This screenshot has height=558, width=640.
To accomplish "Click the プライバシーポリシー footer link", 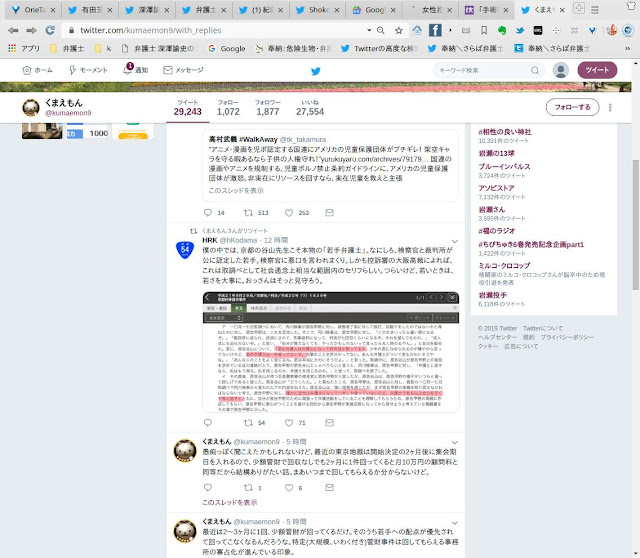I will (567, 337).
